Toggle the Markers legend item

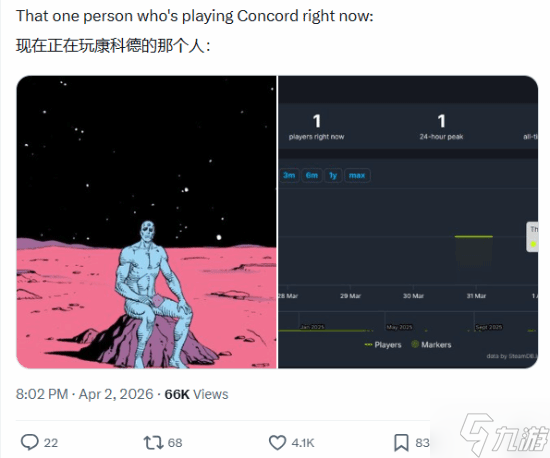tap(431, 345)
